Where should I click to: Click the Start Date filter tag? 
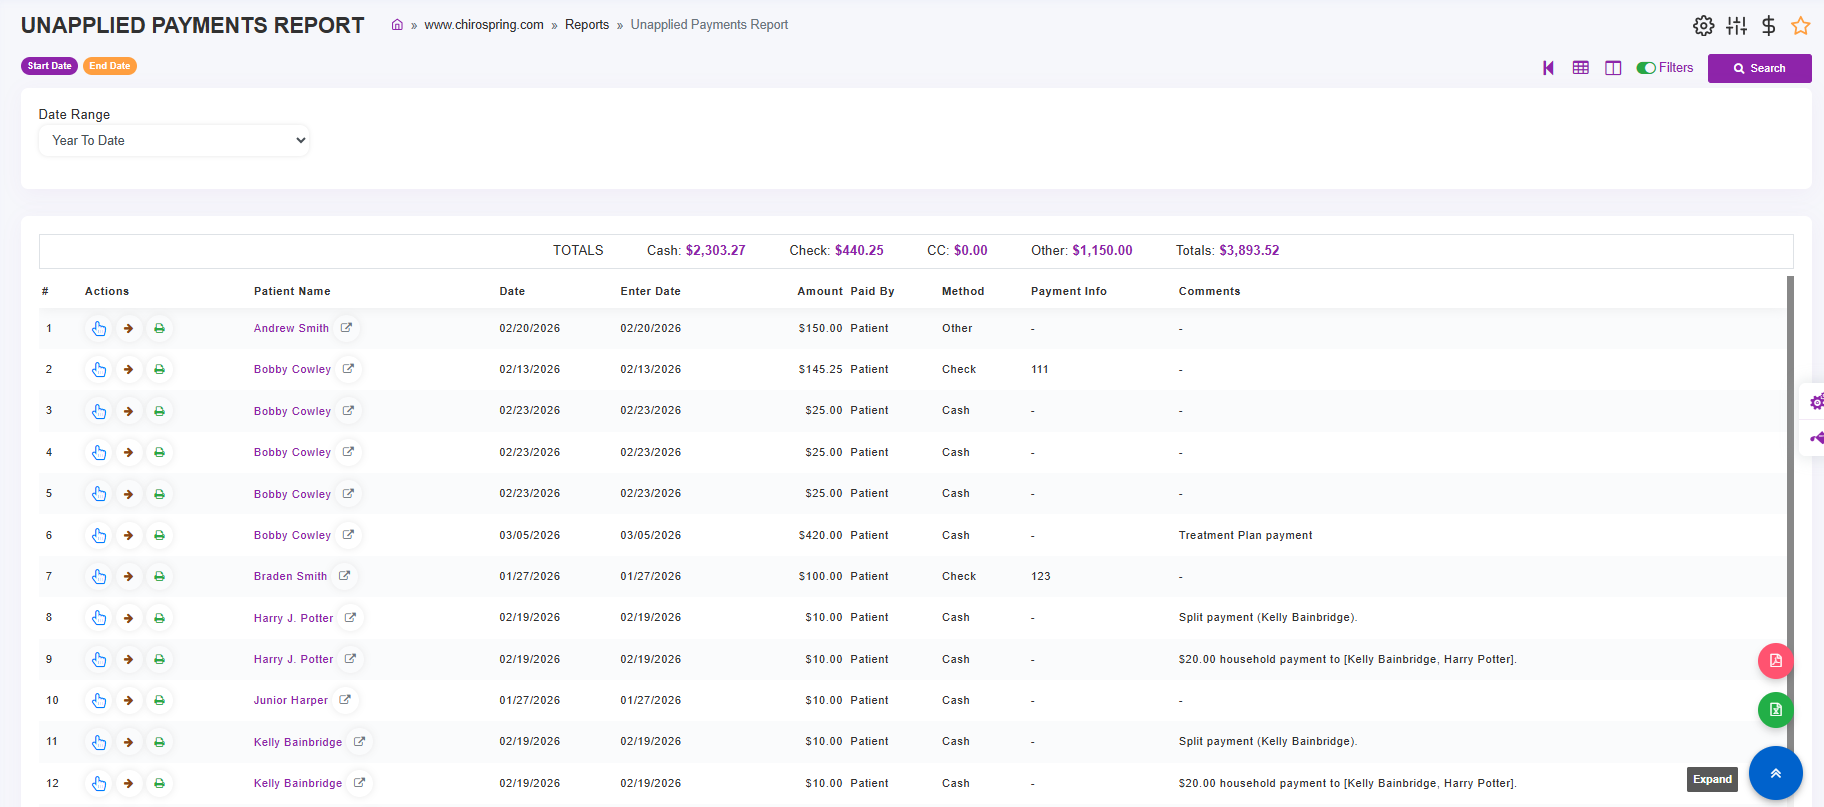[x=49, y=66]
